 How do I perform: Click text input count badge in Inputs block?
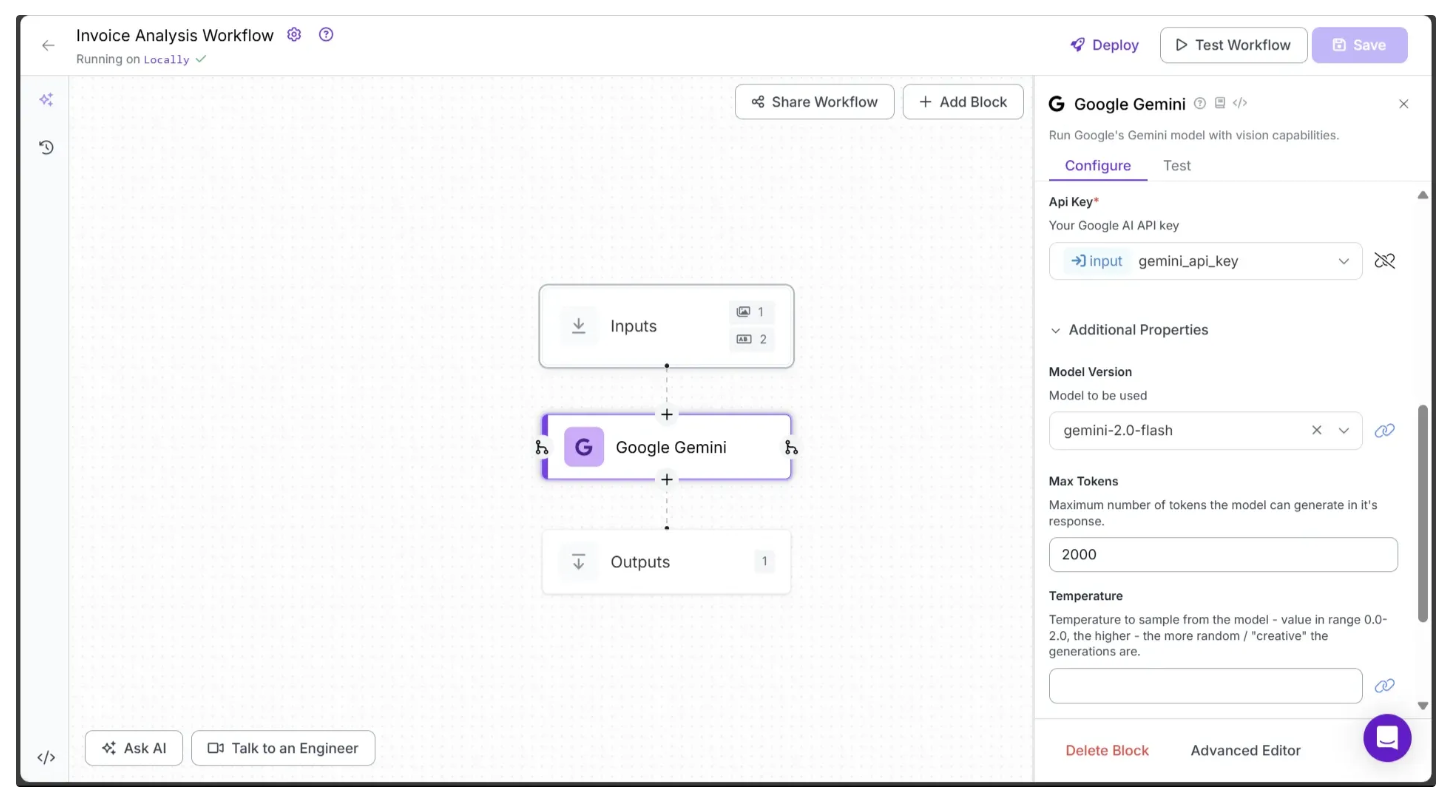tap(751, 340)
